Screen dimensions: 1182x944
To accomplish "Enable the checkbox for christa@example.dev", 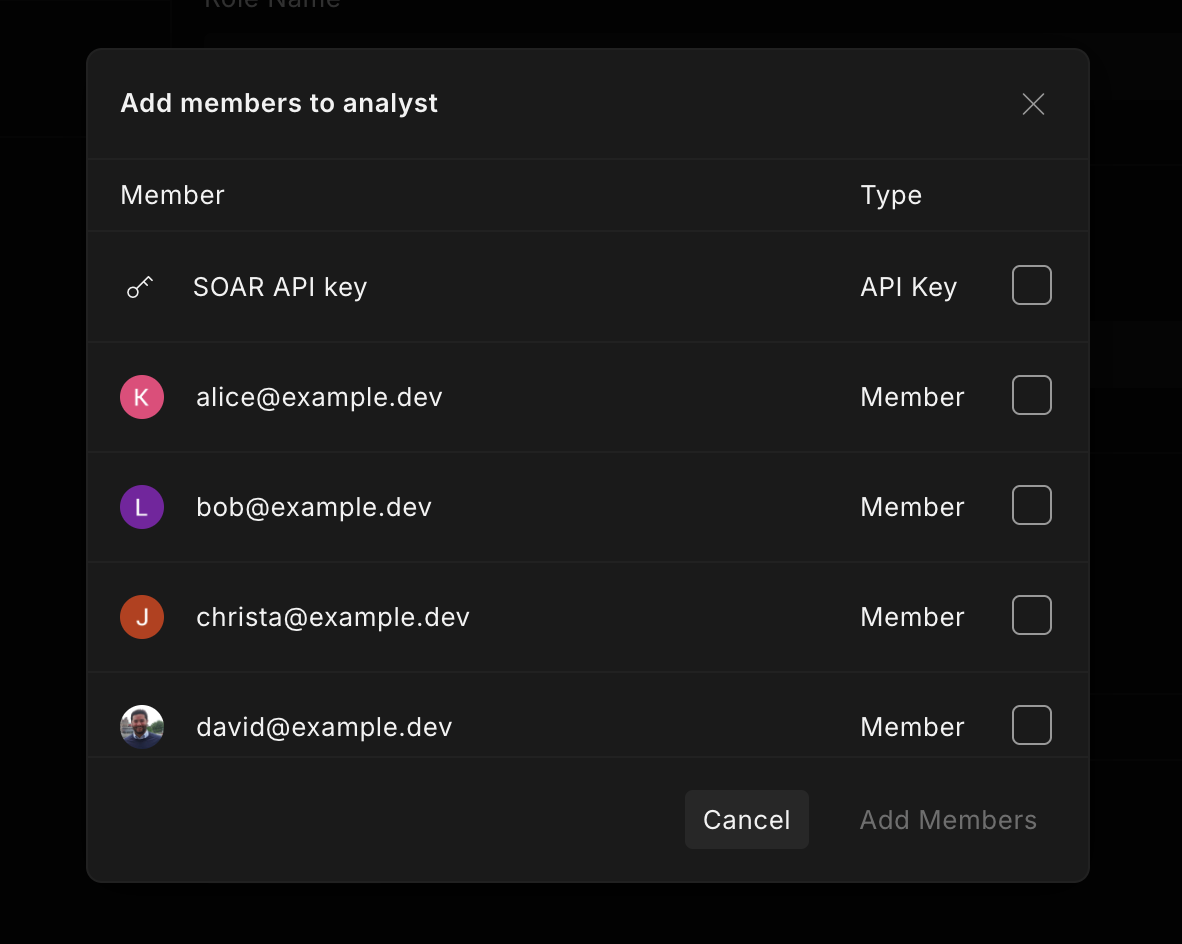I will coord(1031,615).
